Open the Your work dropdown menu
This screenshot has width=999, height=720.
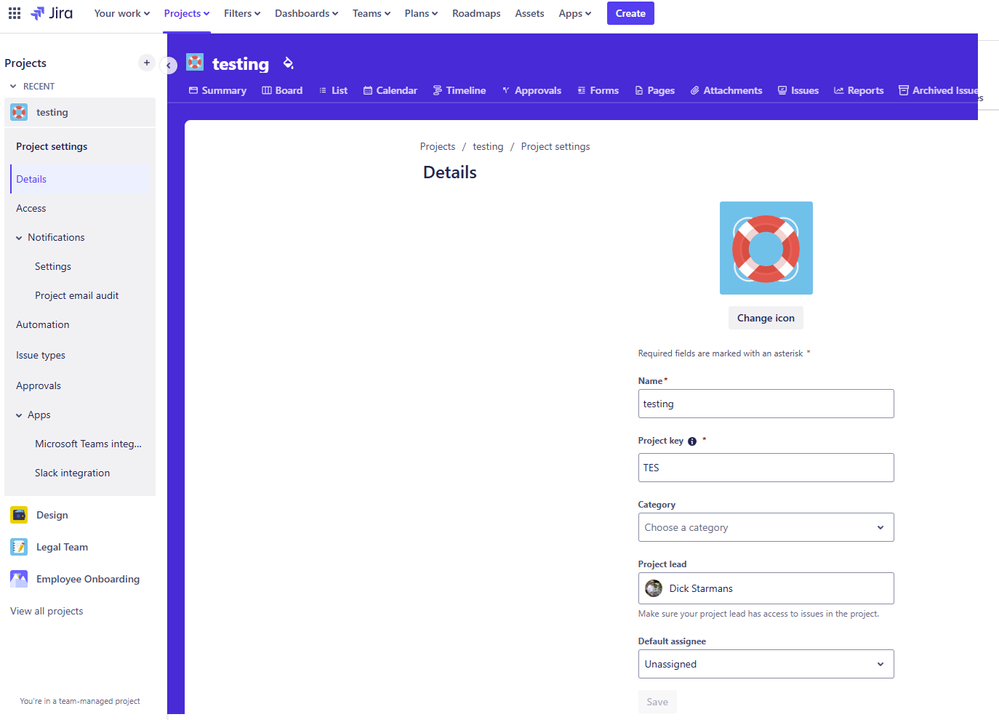(x=122, y=13)
